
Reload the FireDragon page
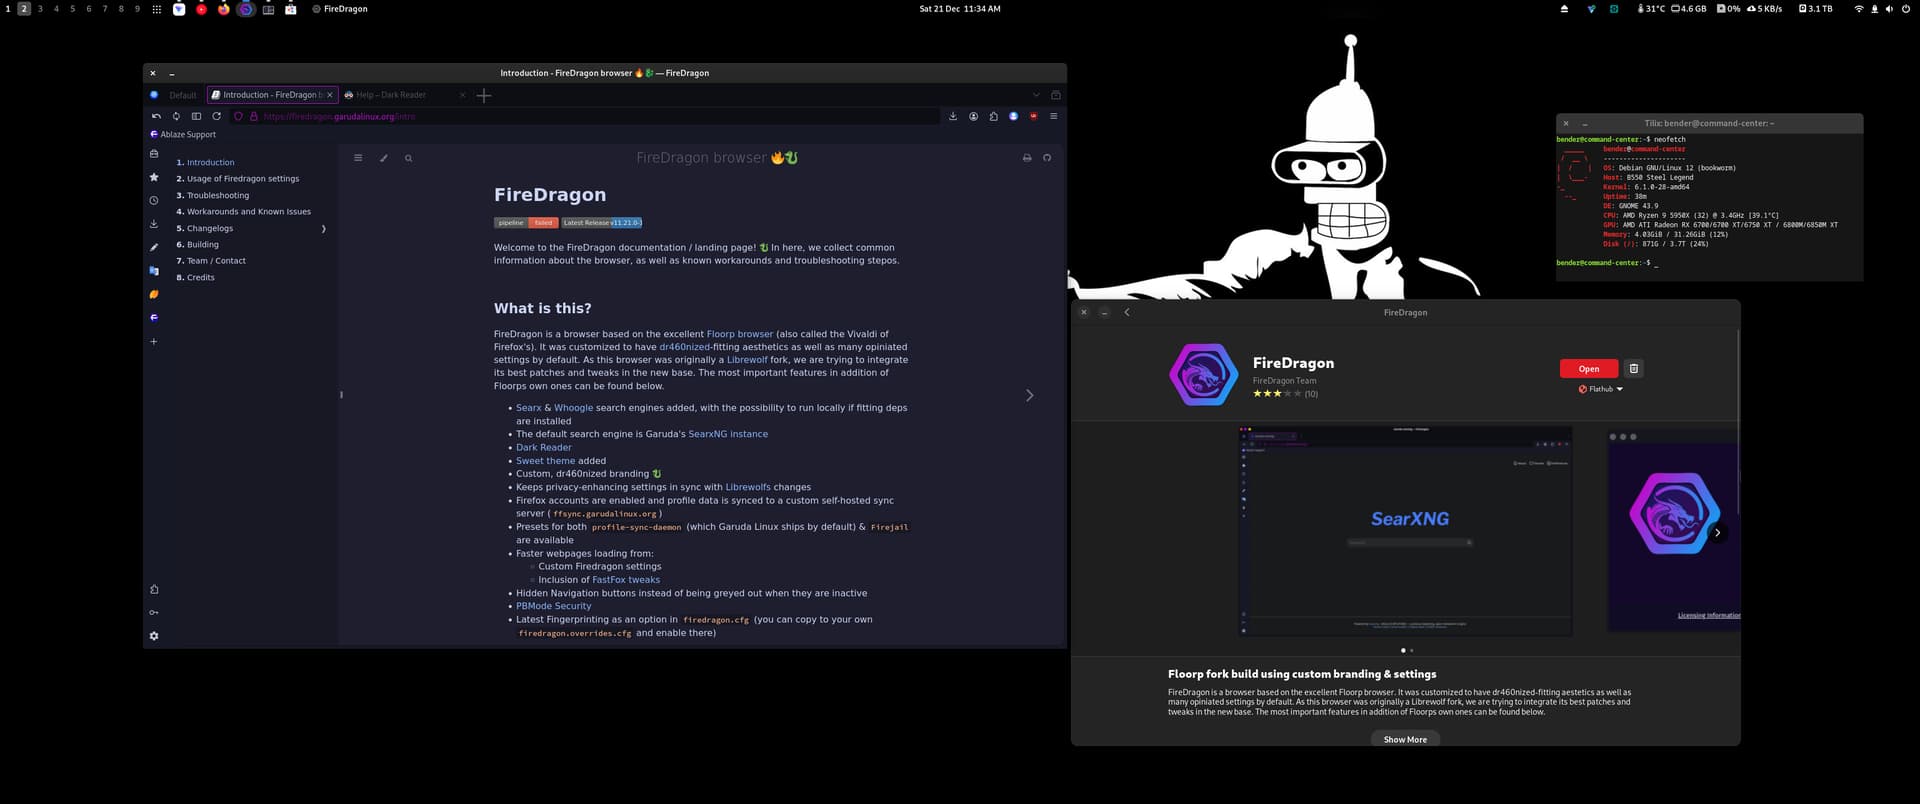coord(216,116)
